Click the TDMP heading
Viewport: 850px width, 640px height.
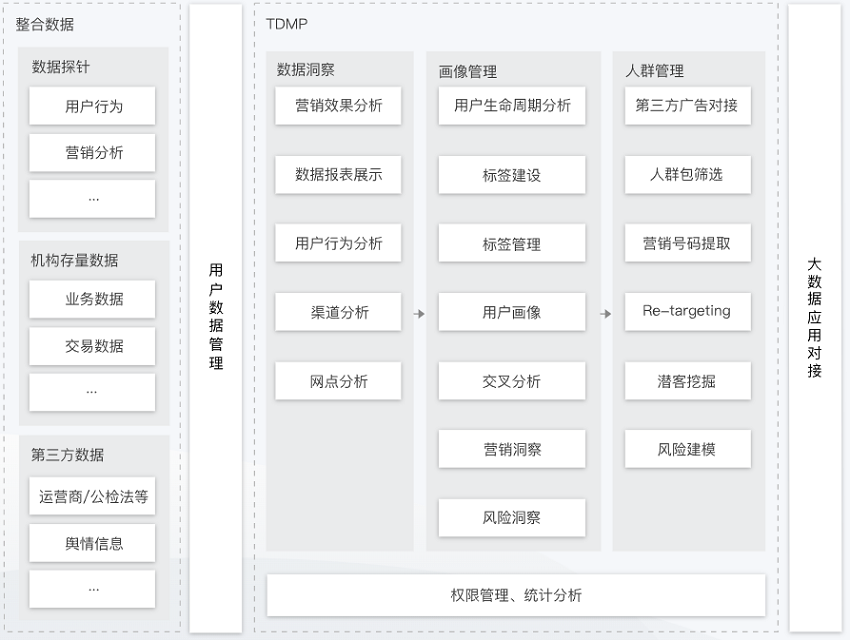(287, 24)
